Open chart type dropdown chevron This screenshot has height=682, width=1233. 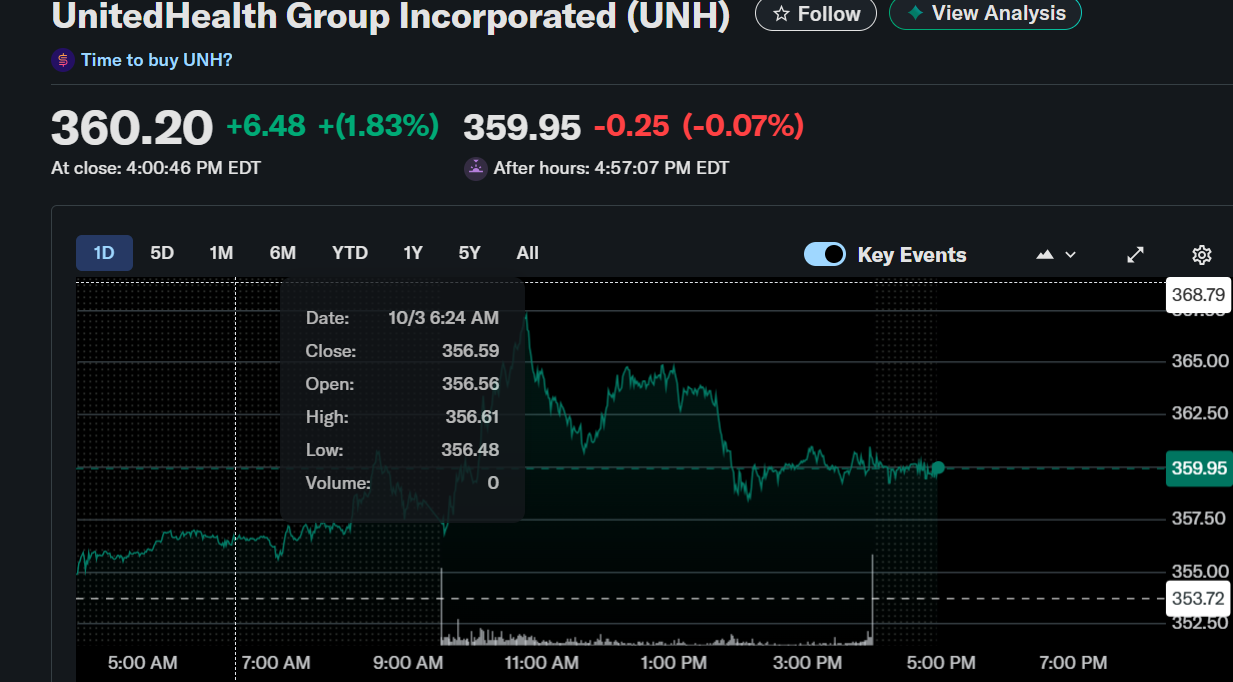pos(1071,254)
